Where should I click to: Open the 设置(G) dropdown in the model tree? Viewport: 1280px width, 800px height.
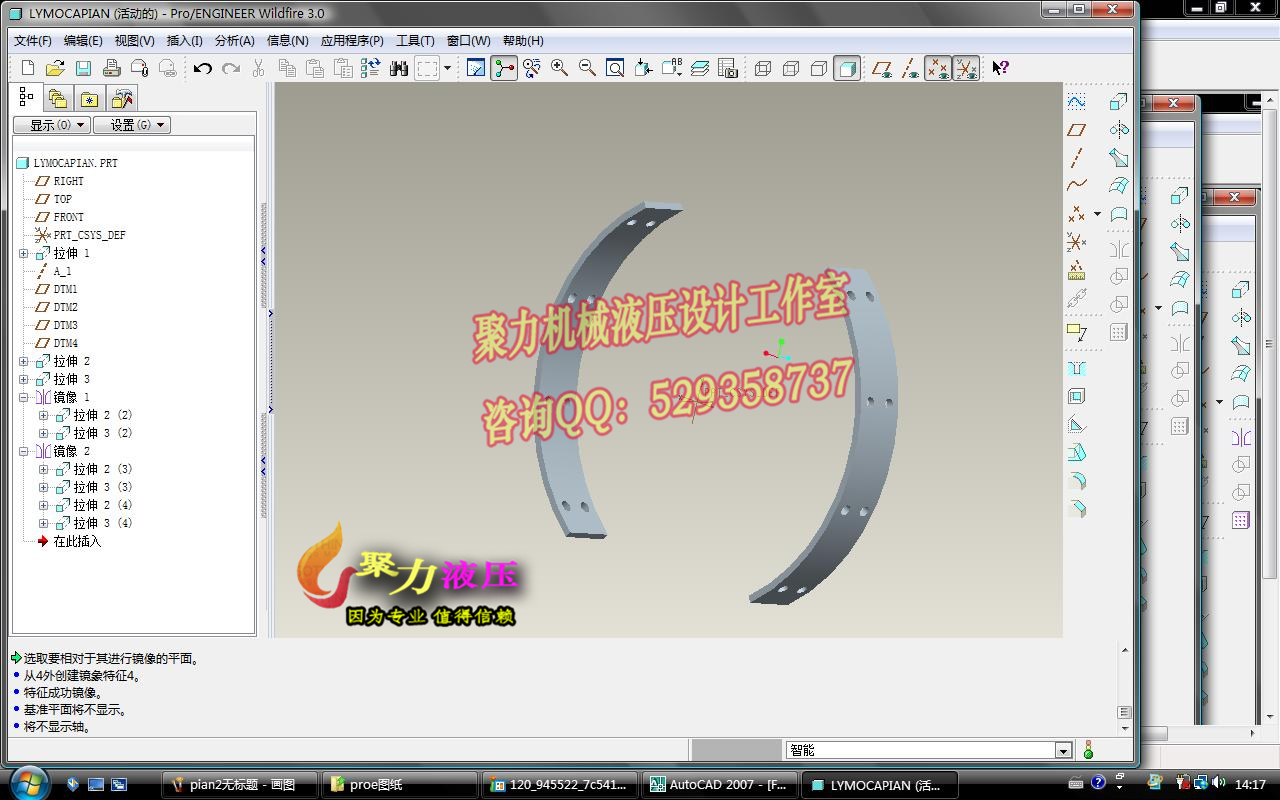point(131,124)
